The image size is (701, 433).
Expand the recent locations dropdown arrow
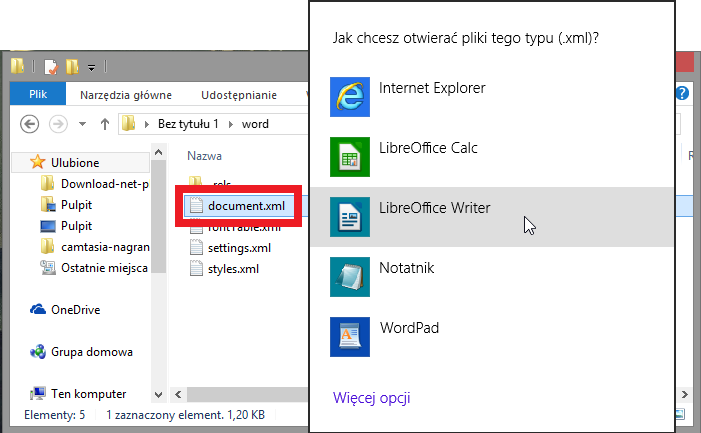[x=82, y=124]
